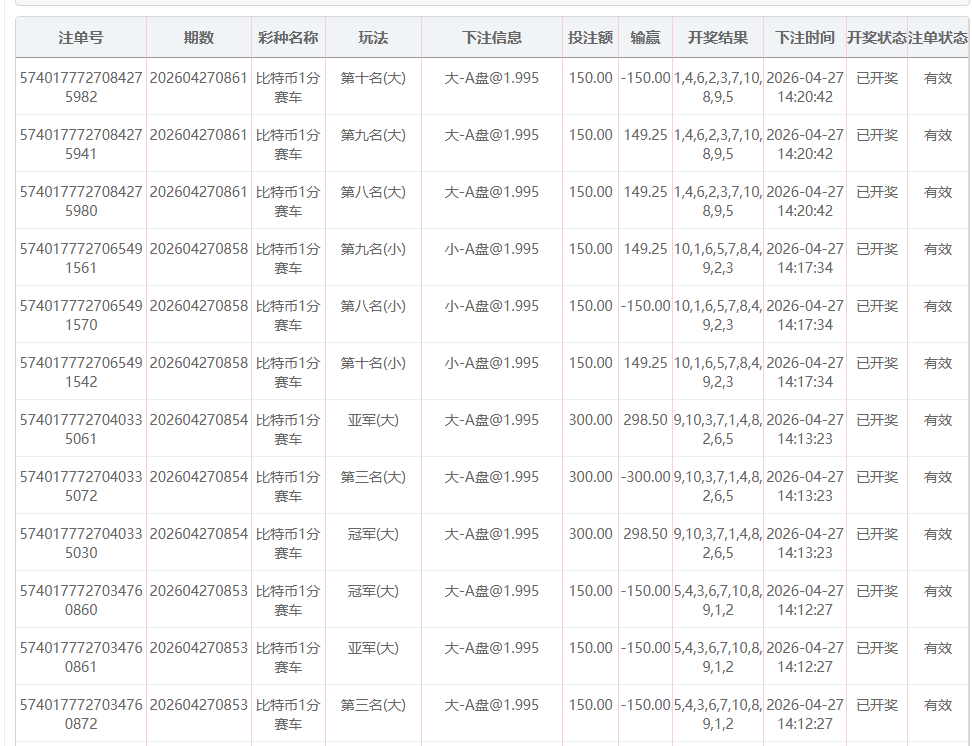Image resolution: width=972 pixels, height=746 pixels.
Task: Click the 开奖状态 column header
Action: [x=876, y=38]
